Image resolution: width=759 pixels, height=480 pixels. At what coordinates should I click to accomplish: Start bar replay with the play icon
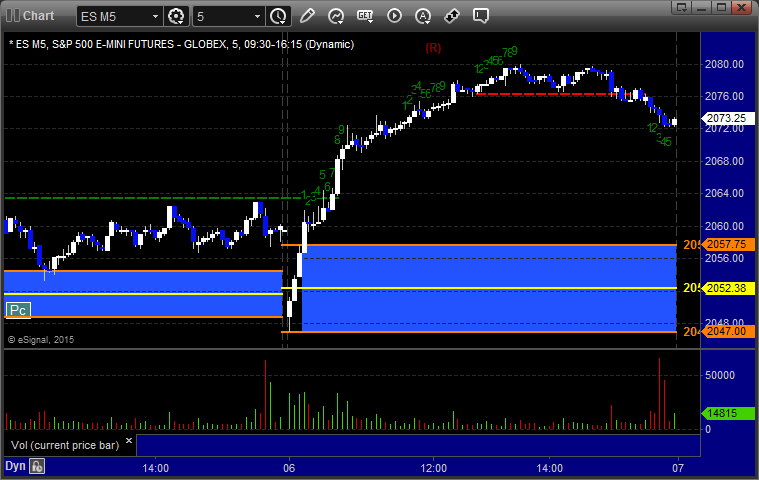click(x=394, y=16)
